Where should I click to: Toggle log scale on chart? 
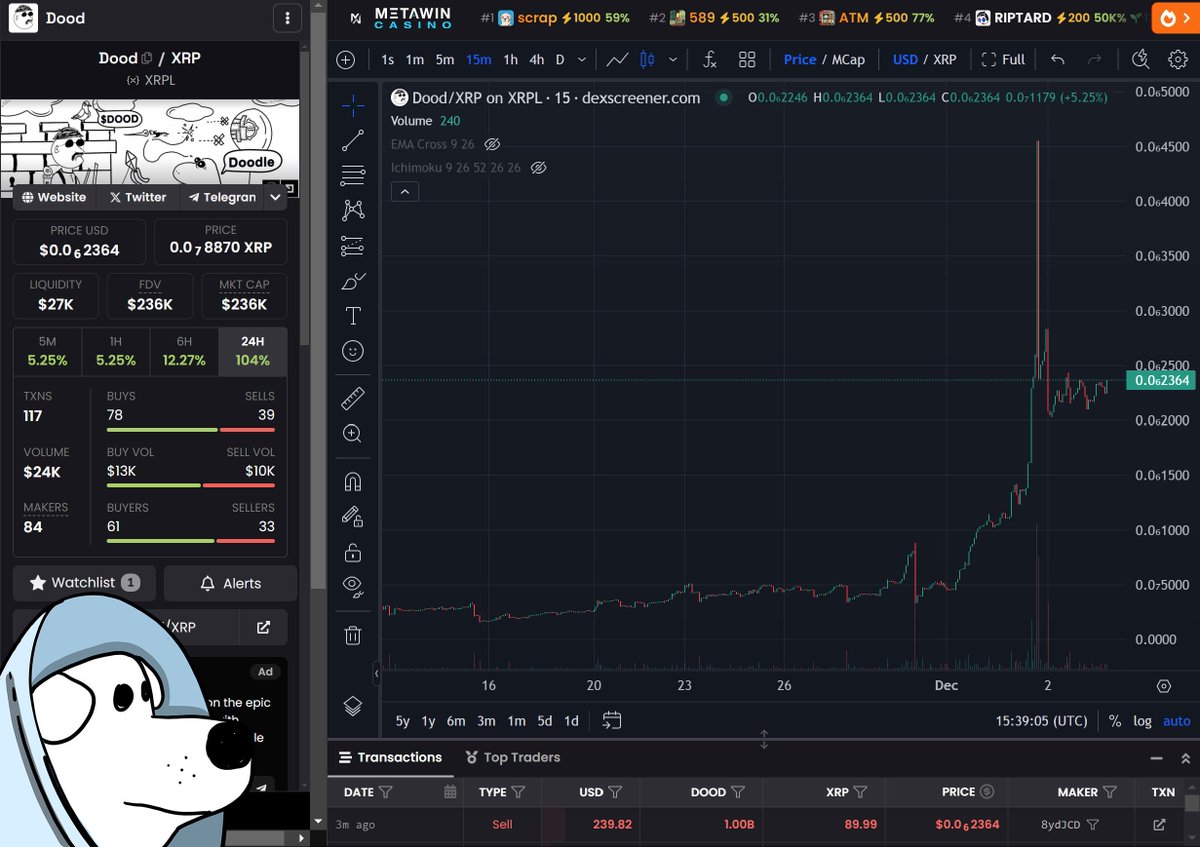pyautogui.click(x=1142, y=721)
